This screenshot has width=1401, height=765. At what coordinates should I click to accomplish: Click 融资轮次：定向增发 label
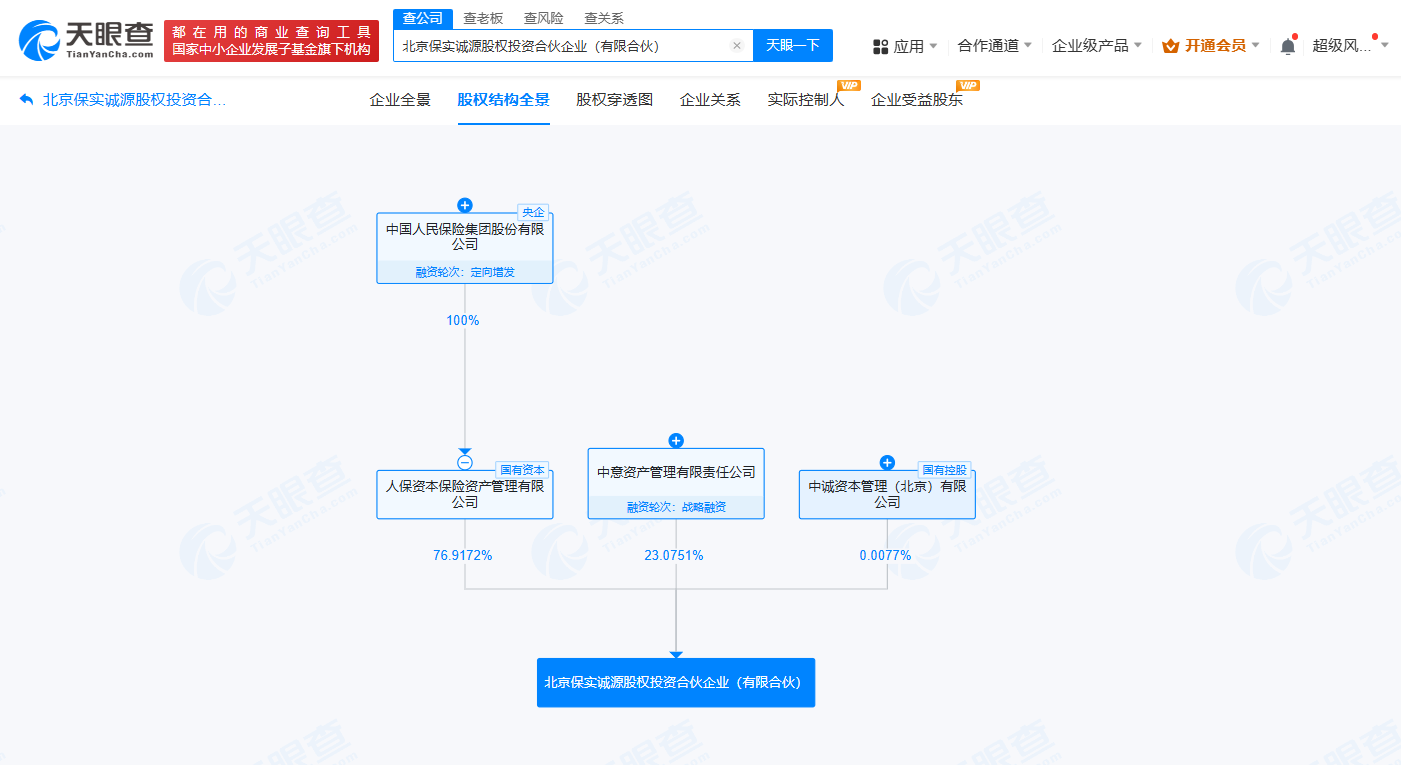pyautogui.click(x=465, y=272)
